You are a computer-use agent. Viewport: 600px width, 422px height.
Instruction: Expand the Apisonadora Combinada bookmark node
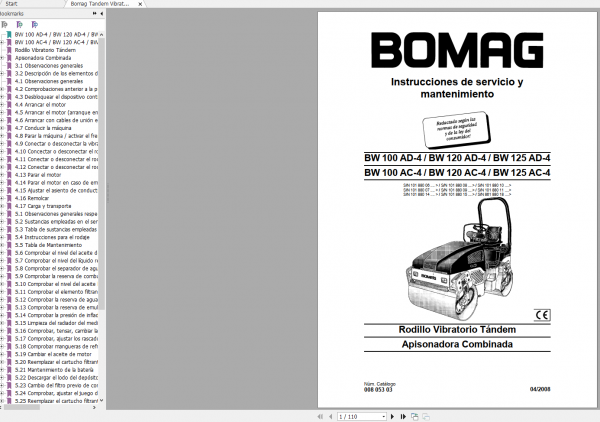click(x=2, y=58)
